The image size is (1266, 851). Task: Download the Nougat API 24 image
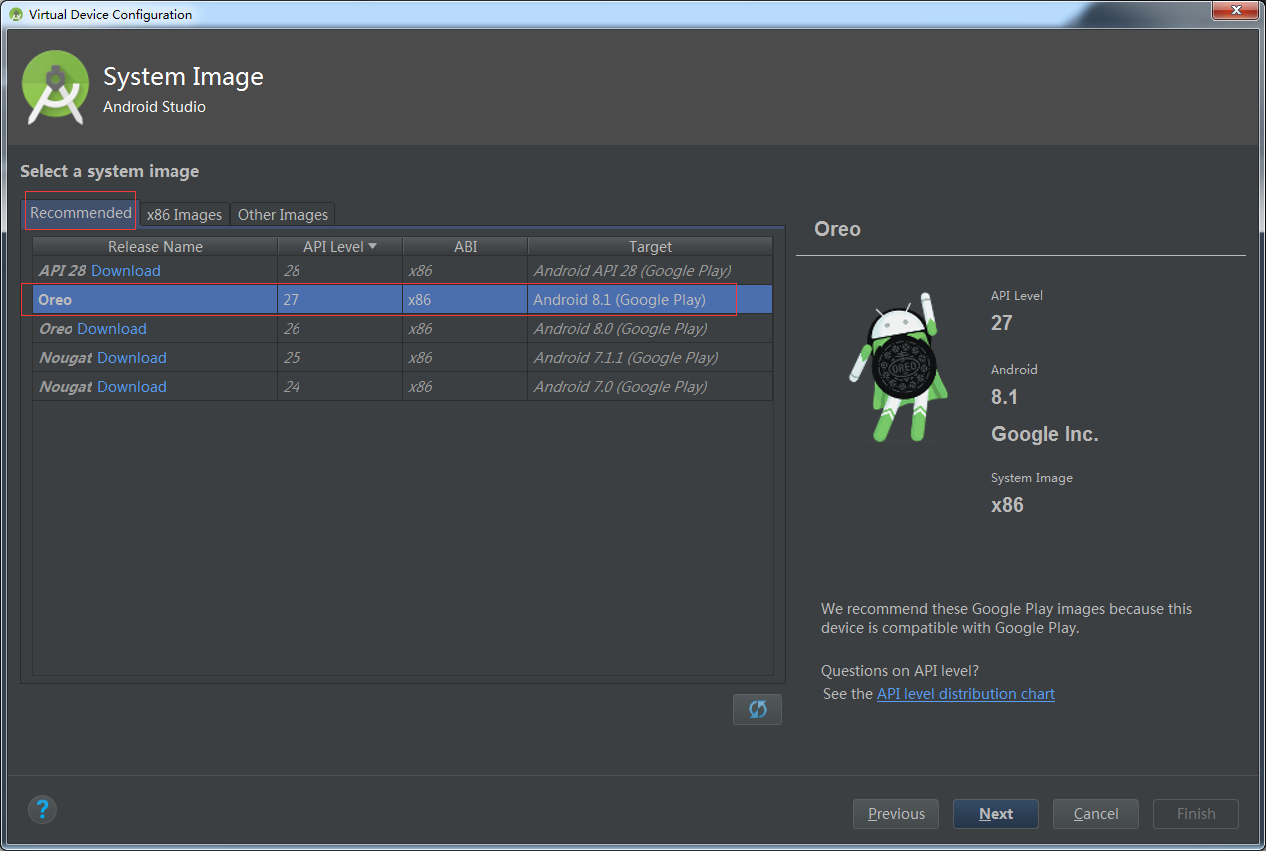[x=132, y=386]
